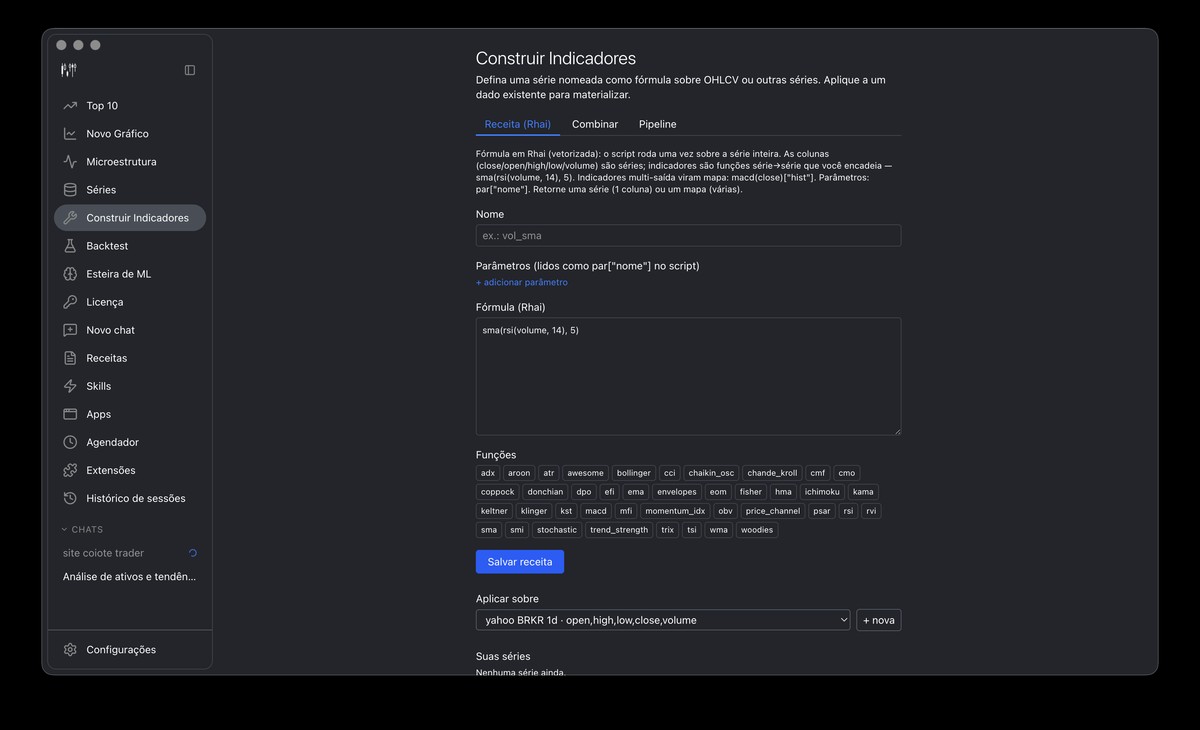1200x730 pixels.
Task: Select Construir Indicadores sidebar item
Action: (130, 218)
